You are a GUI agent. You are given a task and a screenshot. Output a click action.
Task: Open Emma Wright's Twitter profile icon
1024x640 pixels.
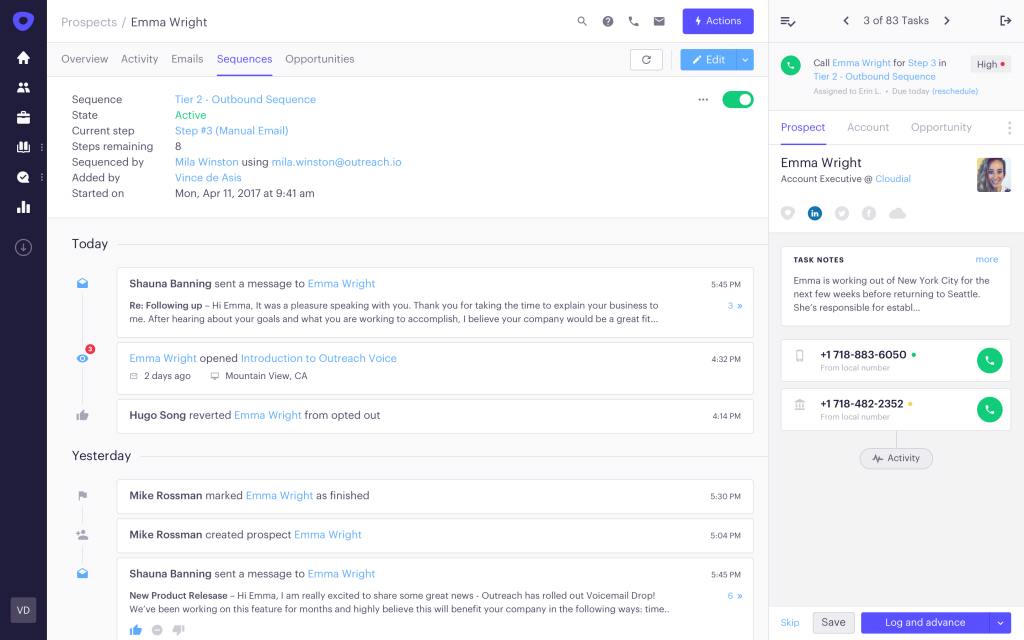coord(842,214)
